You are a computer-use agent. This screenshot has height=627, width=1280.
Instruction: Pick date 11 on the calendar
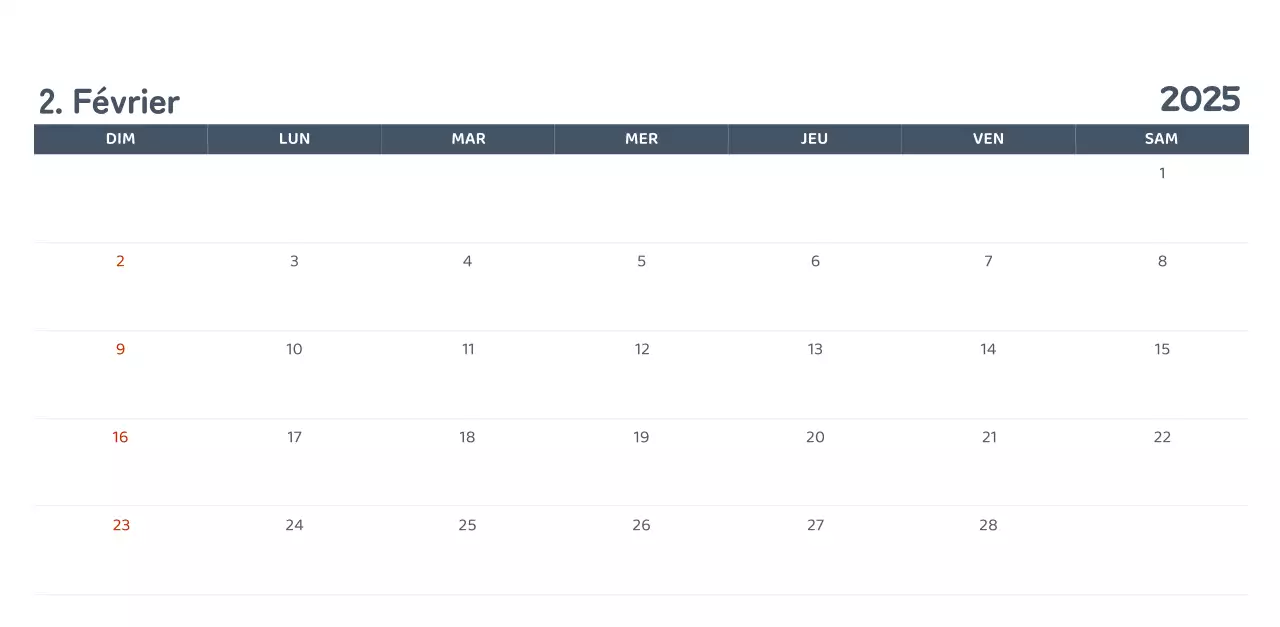coord(468,349)
